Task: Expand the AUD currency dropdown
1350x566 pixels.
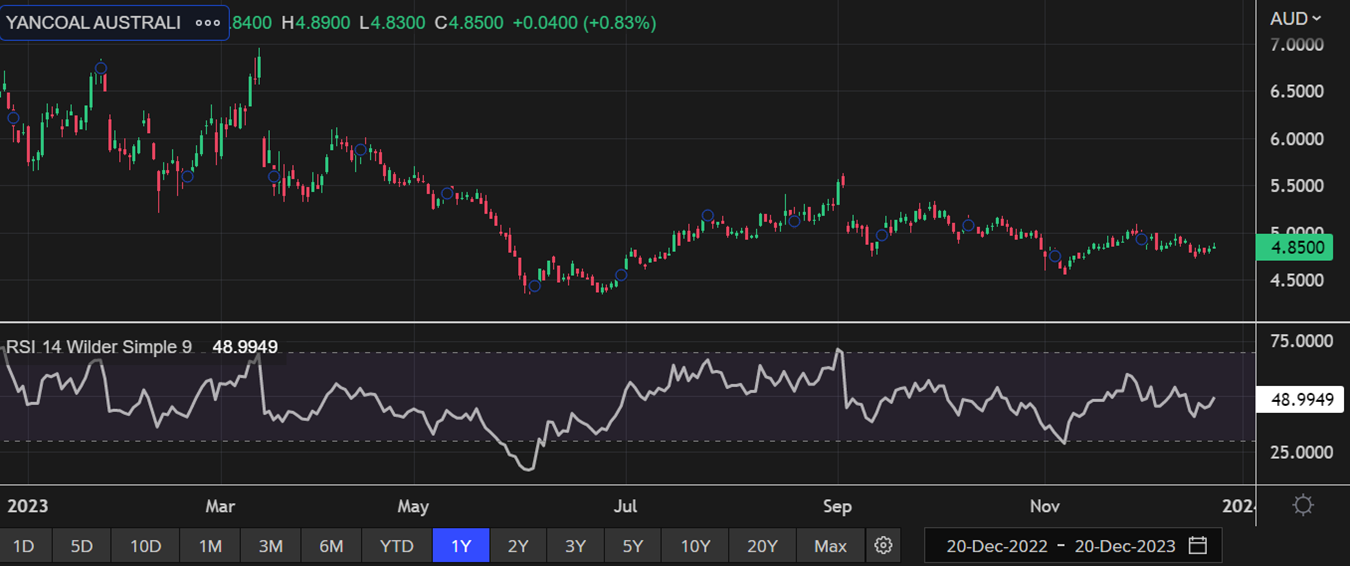Action: 1295,18
